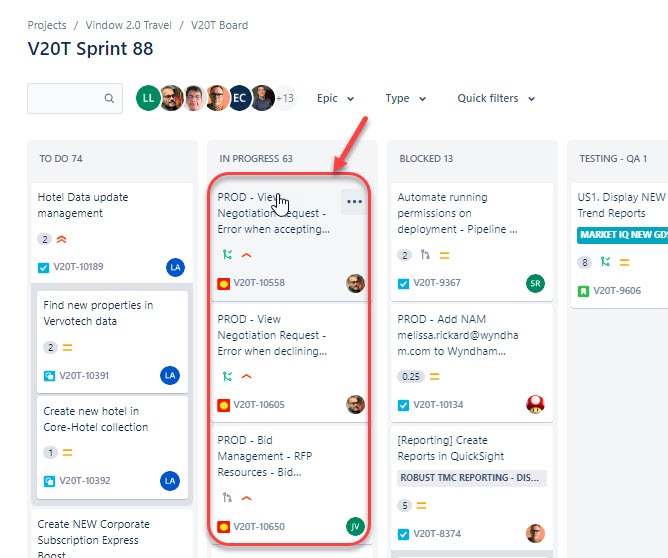Viewport: 668px width, 558px height.
Task: Click assignee photo on V20T-10605 card
Action: tap(355, 405)
